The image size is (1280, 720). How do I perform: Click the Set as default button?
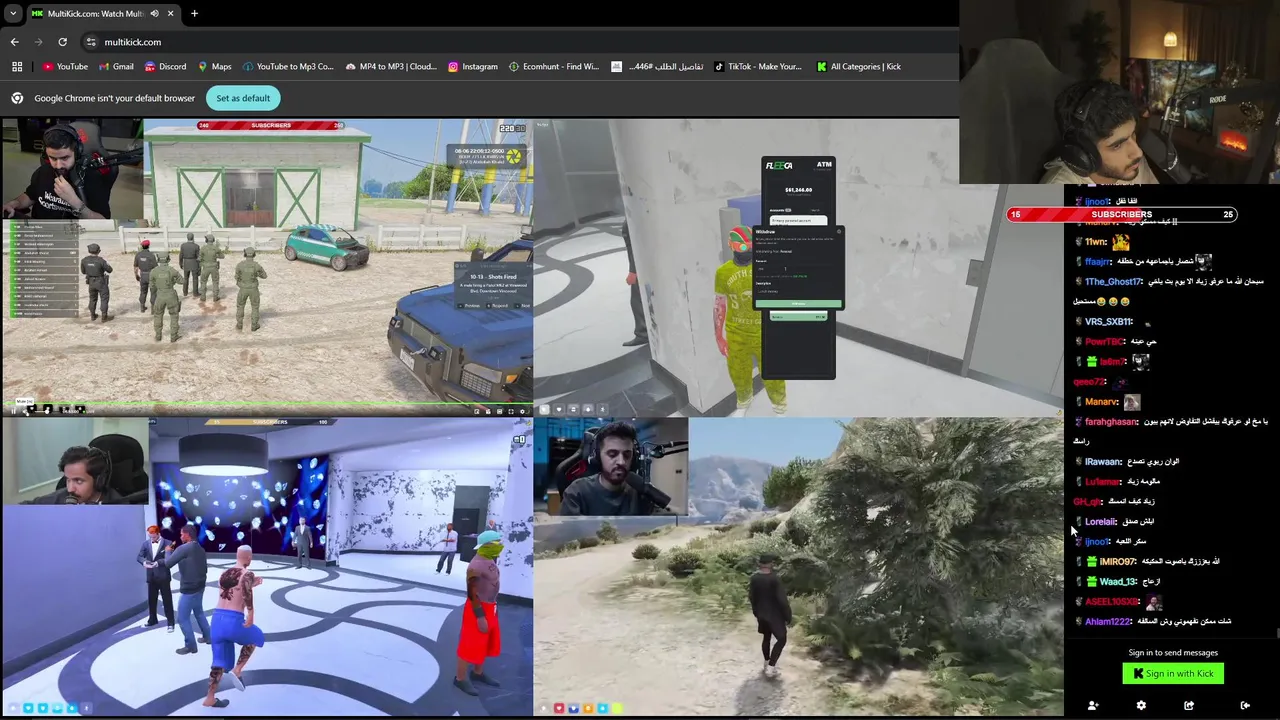(x=243, y=98)
